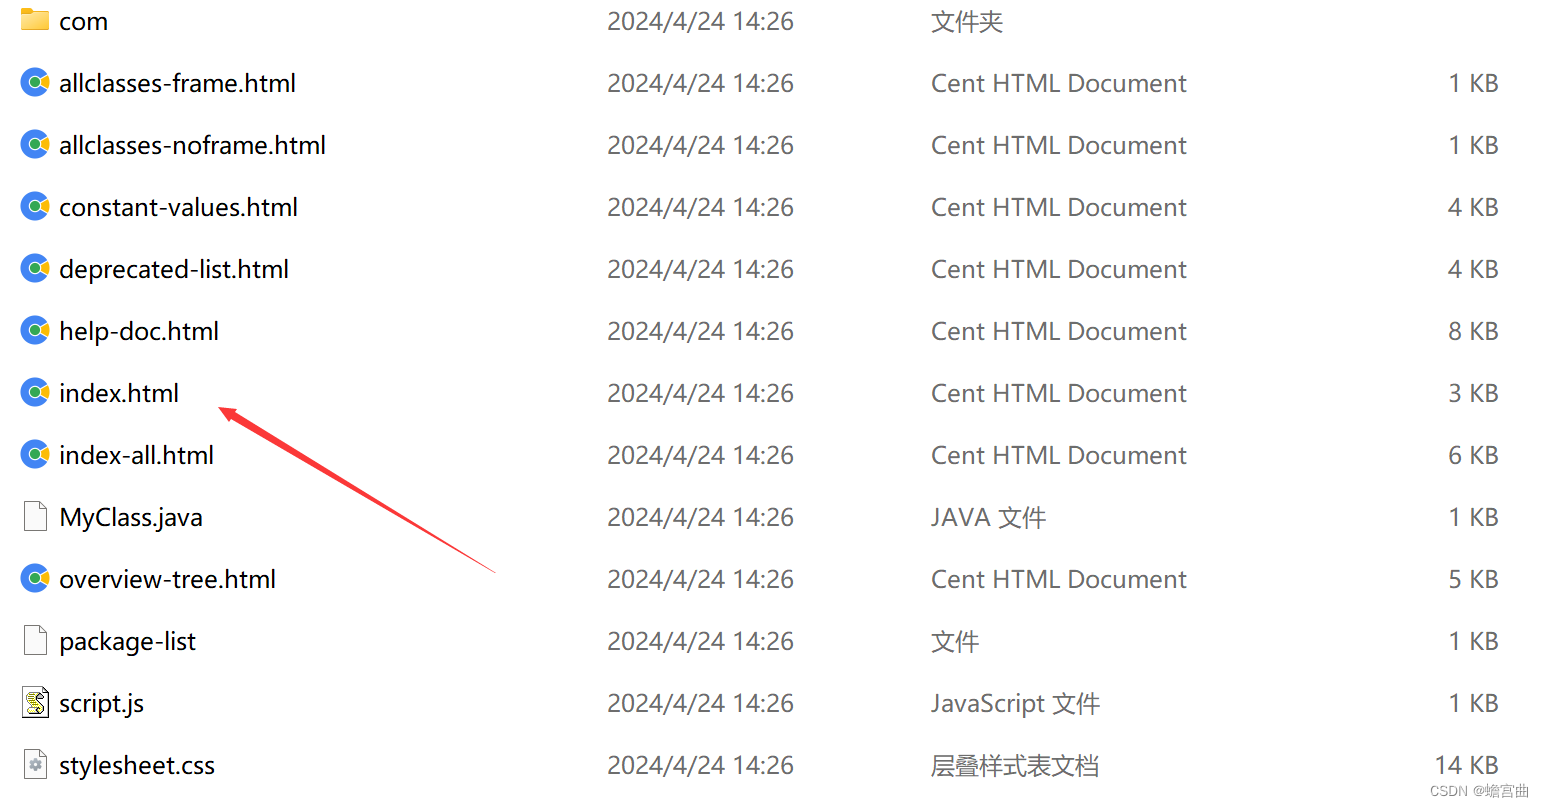This screenshot has width=1543, height=807.
Task: Click the date of script.js
Action: [700, 703]
